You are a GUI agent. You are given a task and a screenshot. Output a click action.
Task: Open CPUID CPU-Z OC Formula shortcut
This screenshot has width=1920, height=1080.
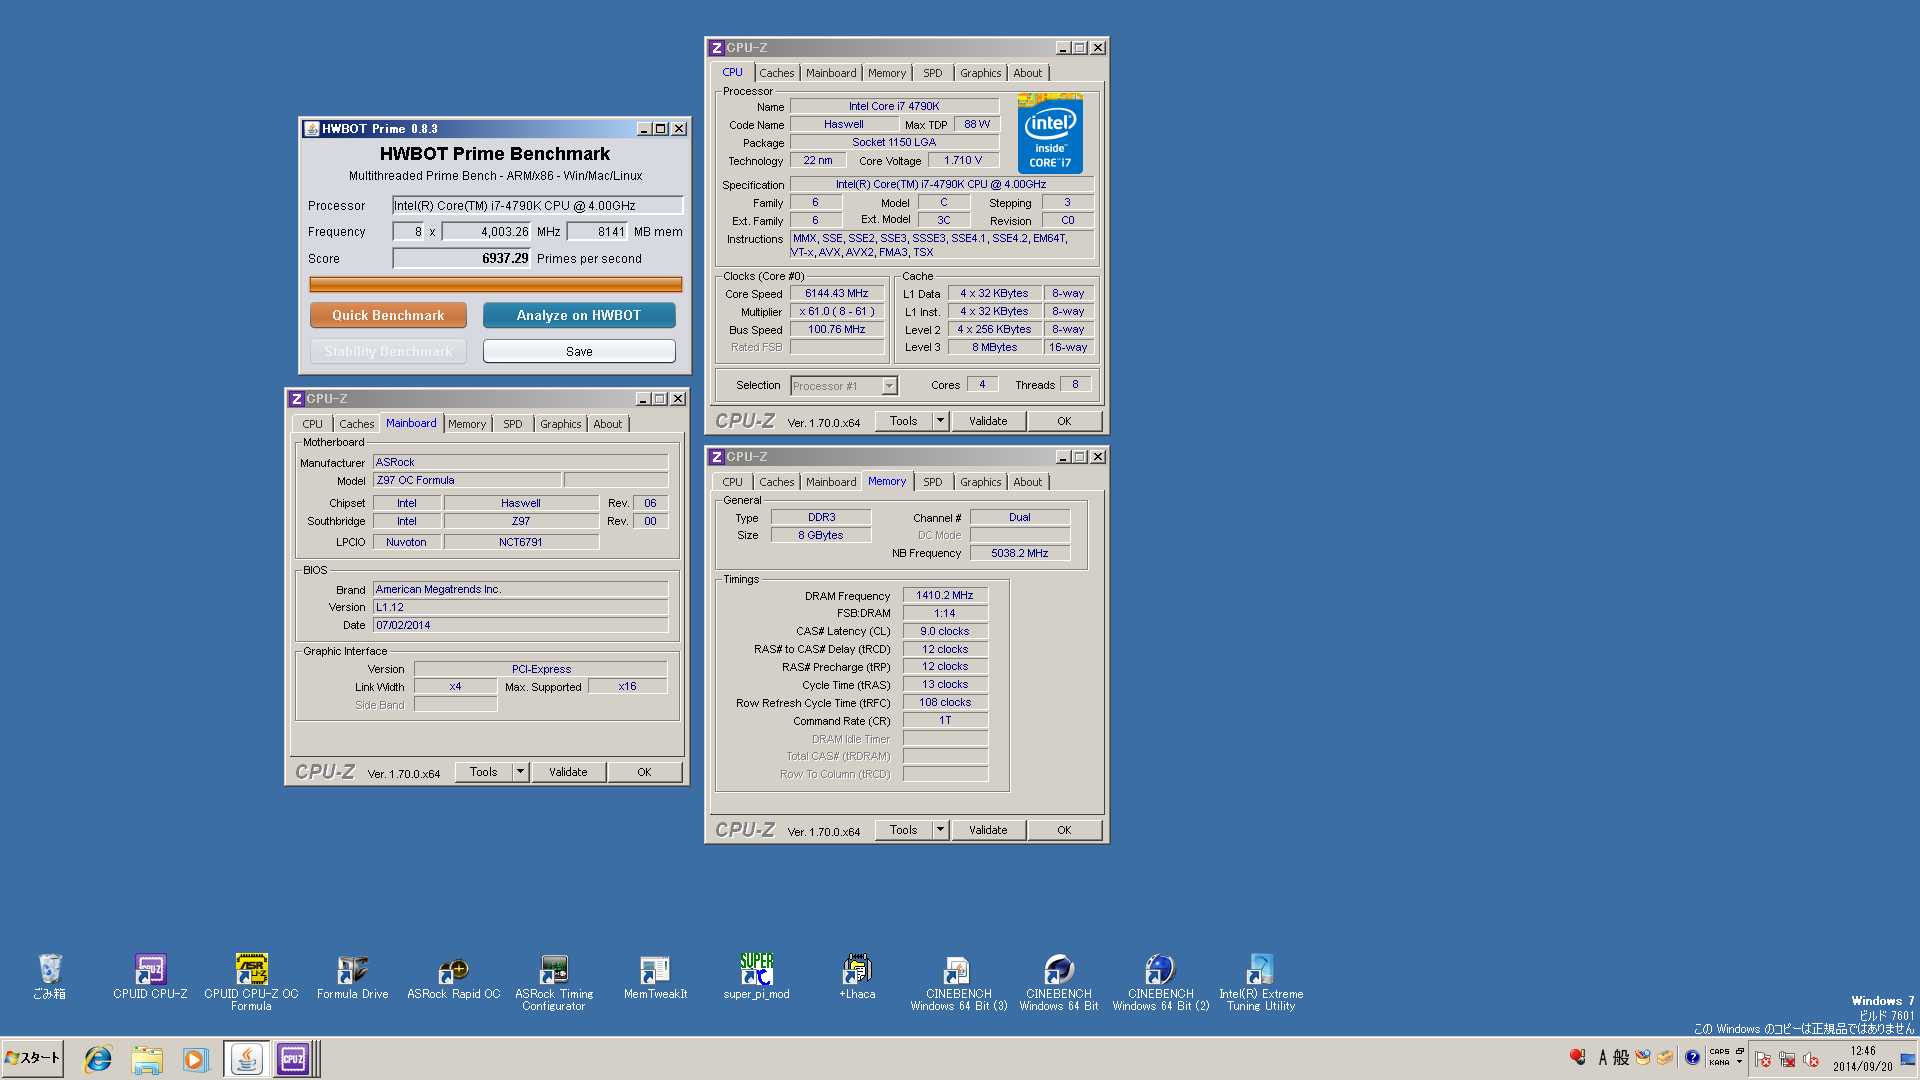coord(251,982)
